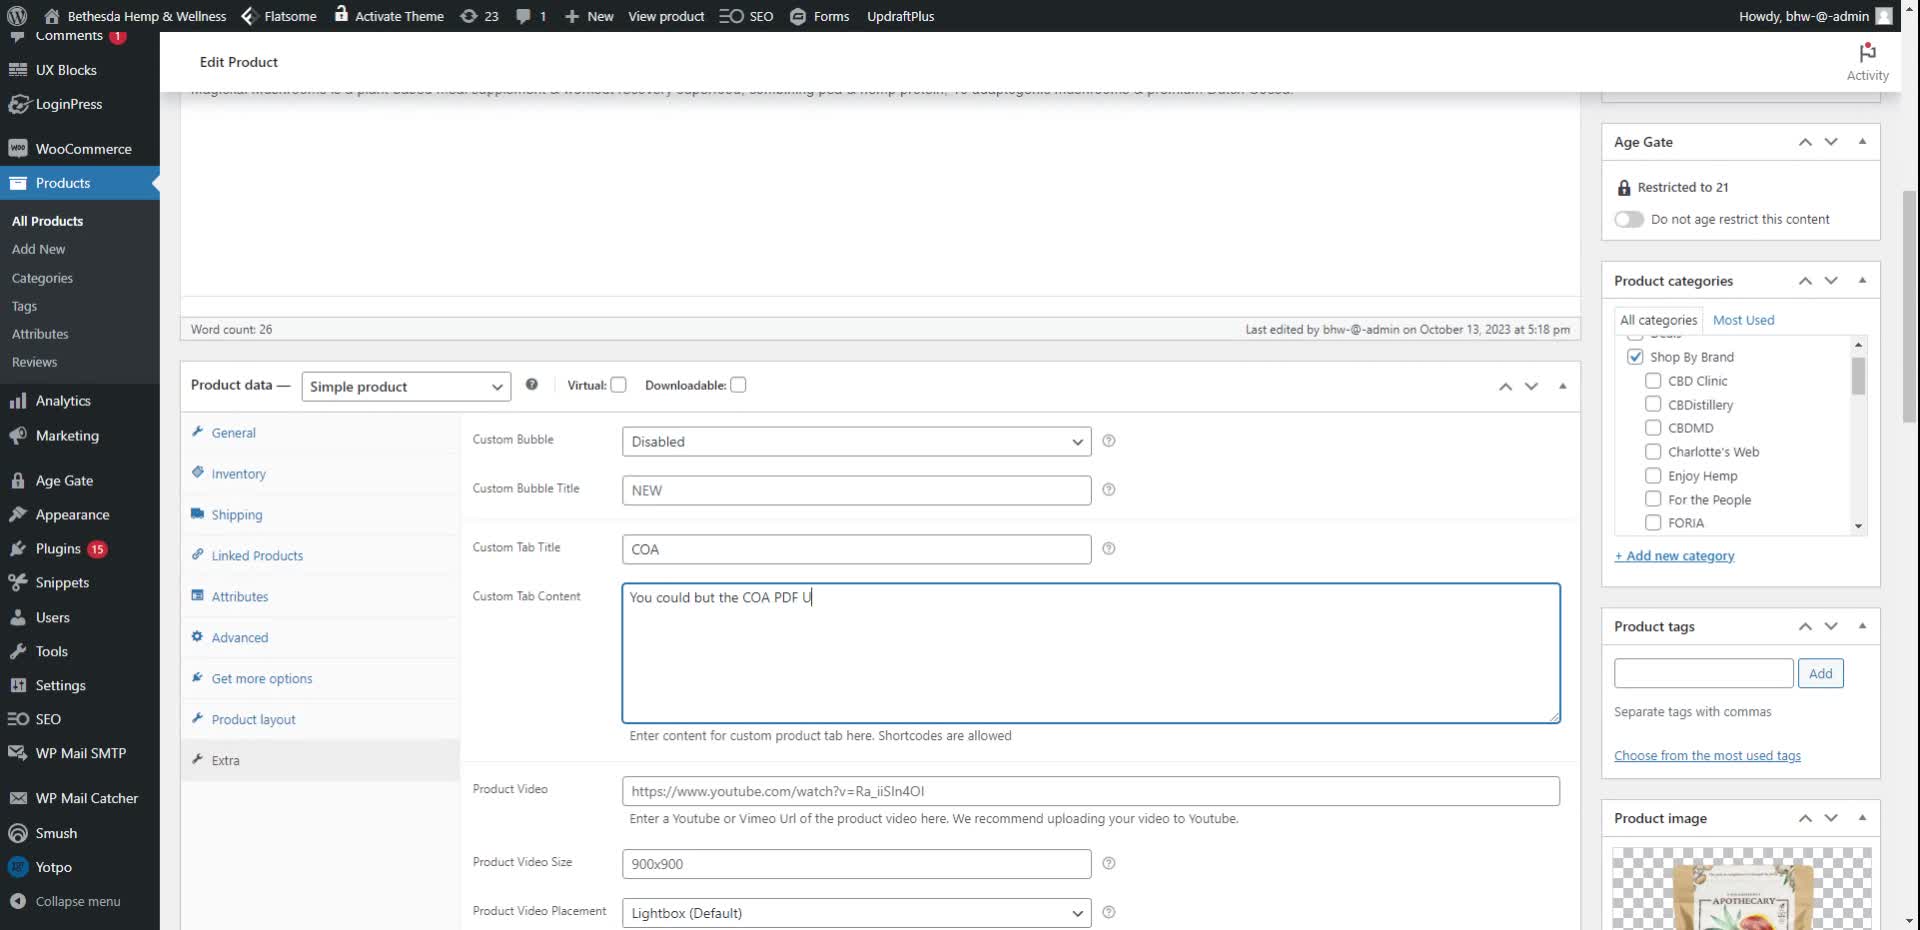The height and width of the screenshot is (930, 1920).
Task: Switch to the Inventory product data tab
Action: [238, 474]
